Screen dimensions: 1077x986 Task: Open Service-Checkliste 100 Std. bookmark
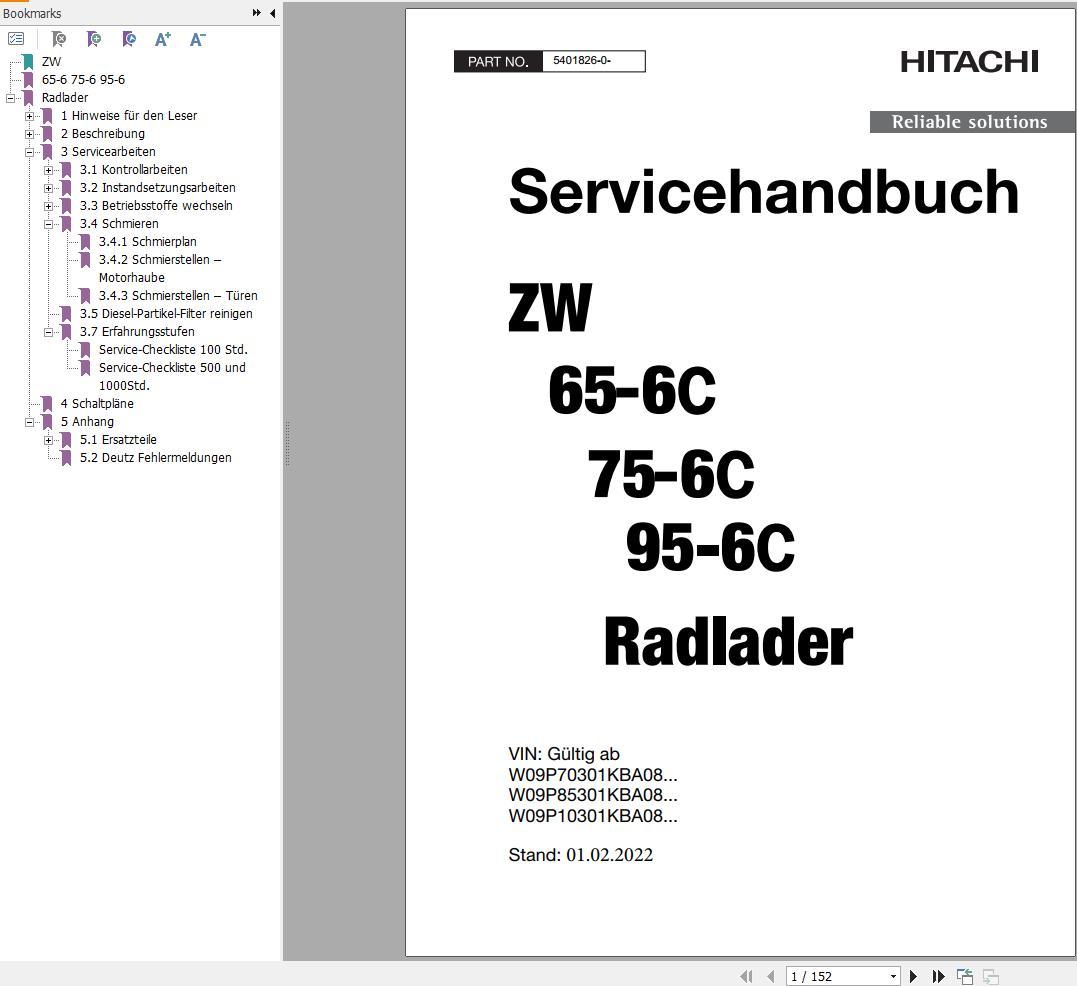173,350
